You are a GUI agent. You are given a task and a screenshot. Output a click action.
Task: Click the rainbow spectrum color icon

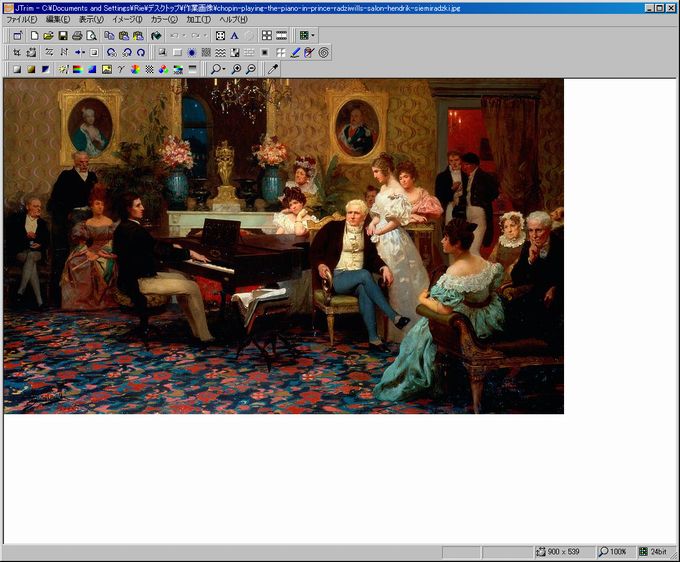pos(78,69)
